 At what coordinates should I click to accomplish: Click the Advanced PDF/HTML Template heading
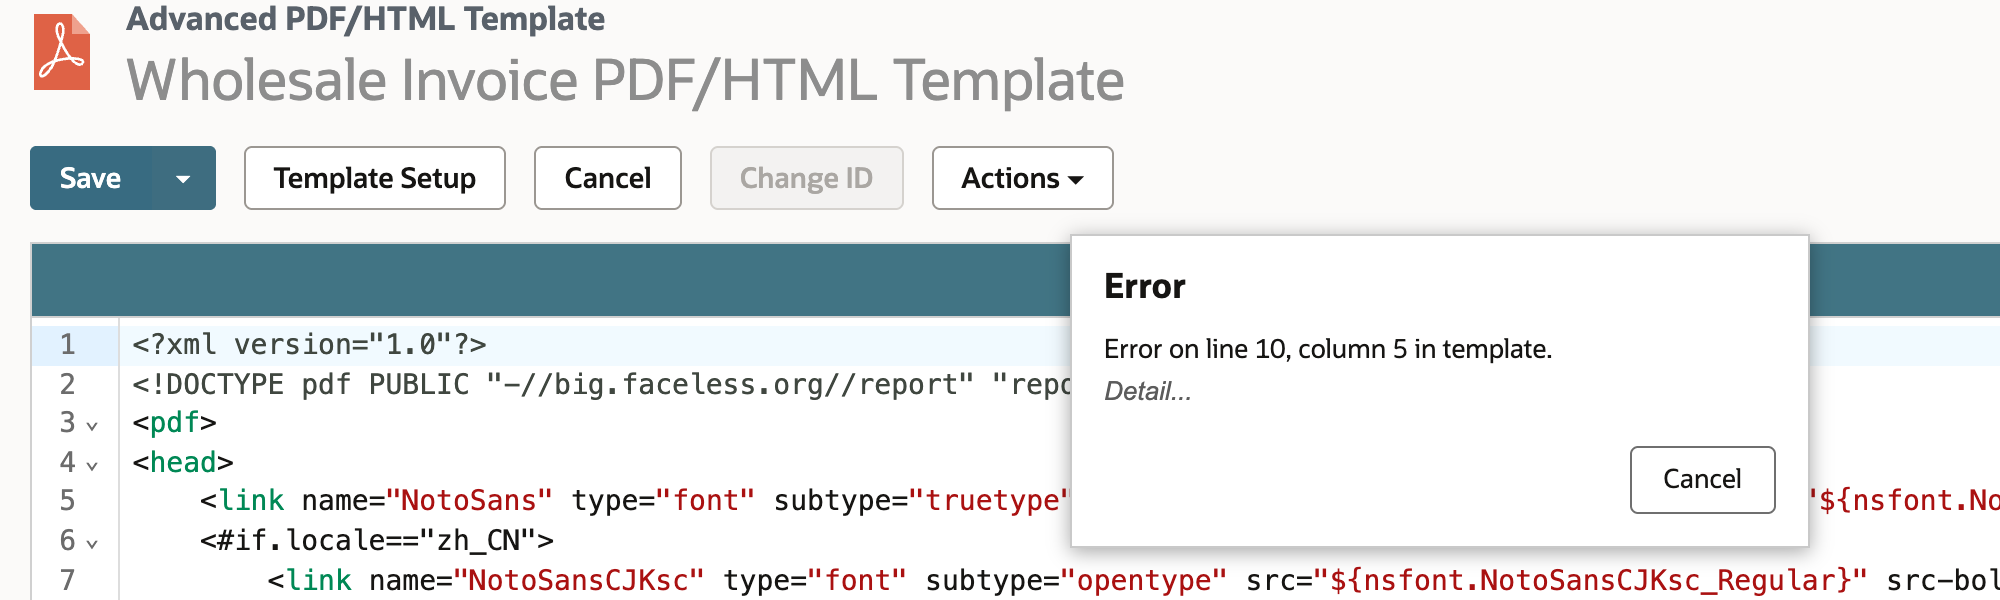coord(365,19)
